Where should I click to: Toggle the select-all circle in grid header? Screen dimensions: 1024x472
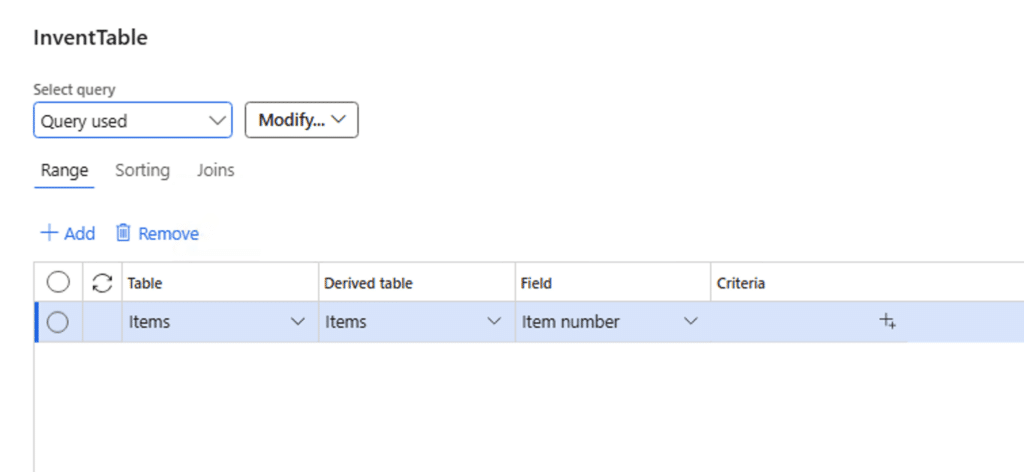(x=58, y=283)
